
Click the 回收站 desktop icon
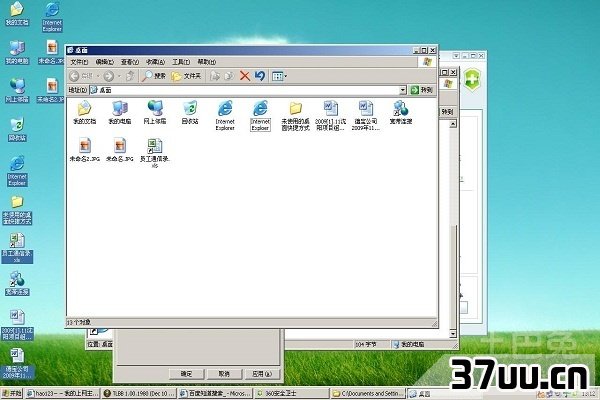(17, 129)
